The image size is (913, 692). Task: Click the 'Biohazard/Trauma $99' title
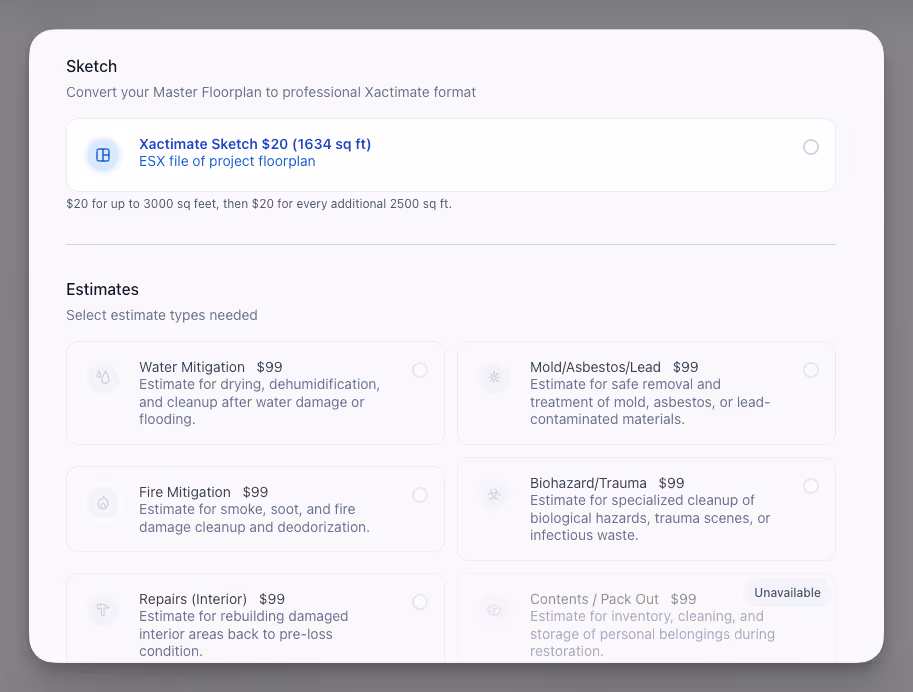(607, 483)
